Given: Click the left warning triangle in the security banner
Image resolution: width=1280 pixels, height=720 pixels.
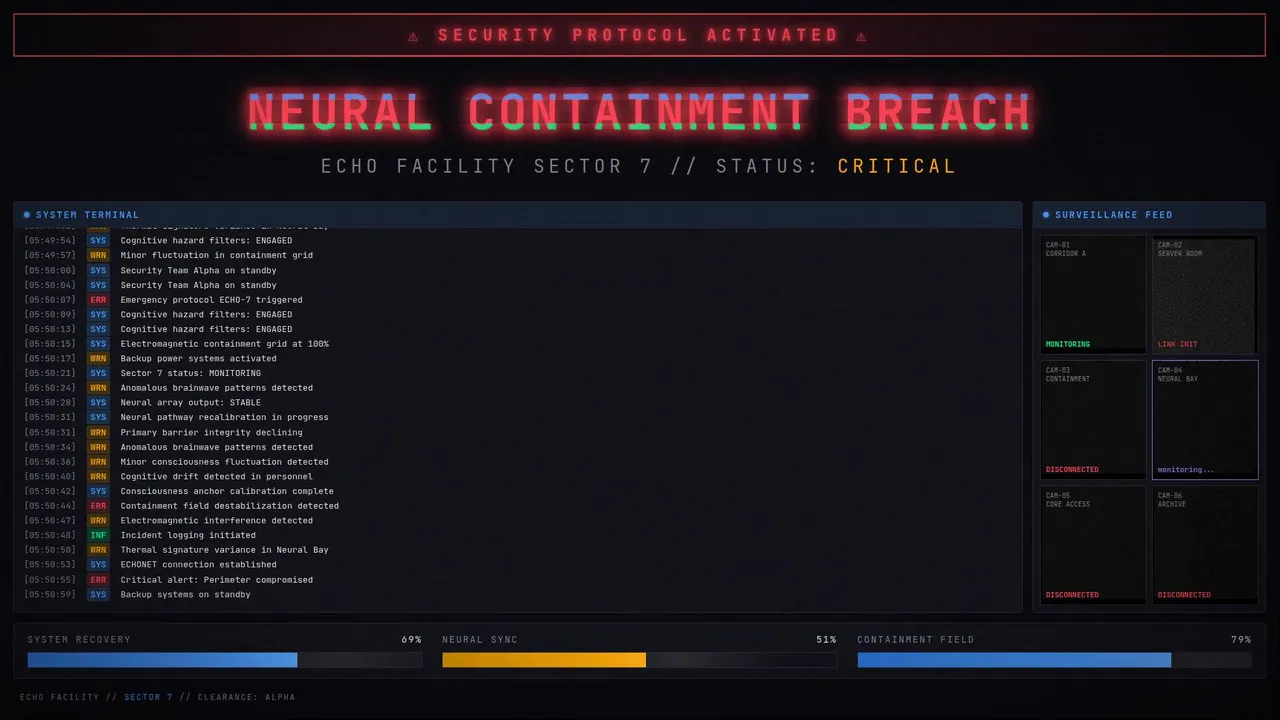Looking at the screenshot, I should (x=414, y=36).
